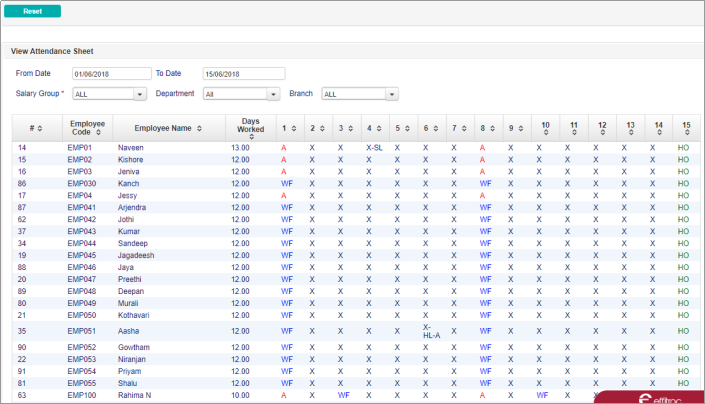Select employee name Kothavari
705x404 pixels.
(134, 315)
